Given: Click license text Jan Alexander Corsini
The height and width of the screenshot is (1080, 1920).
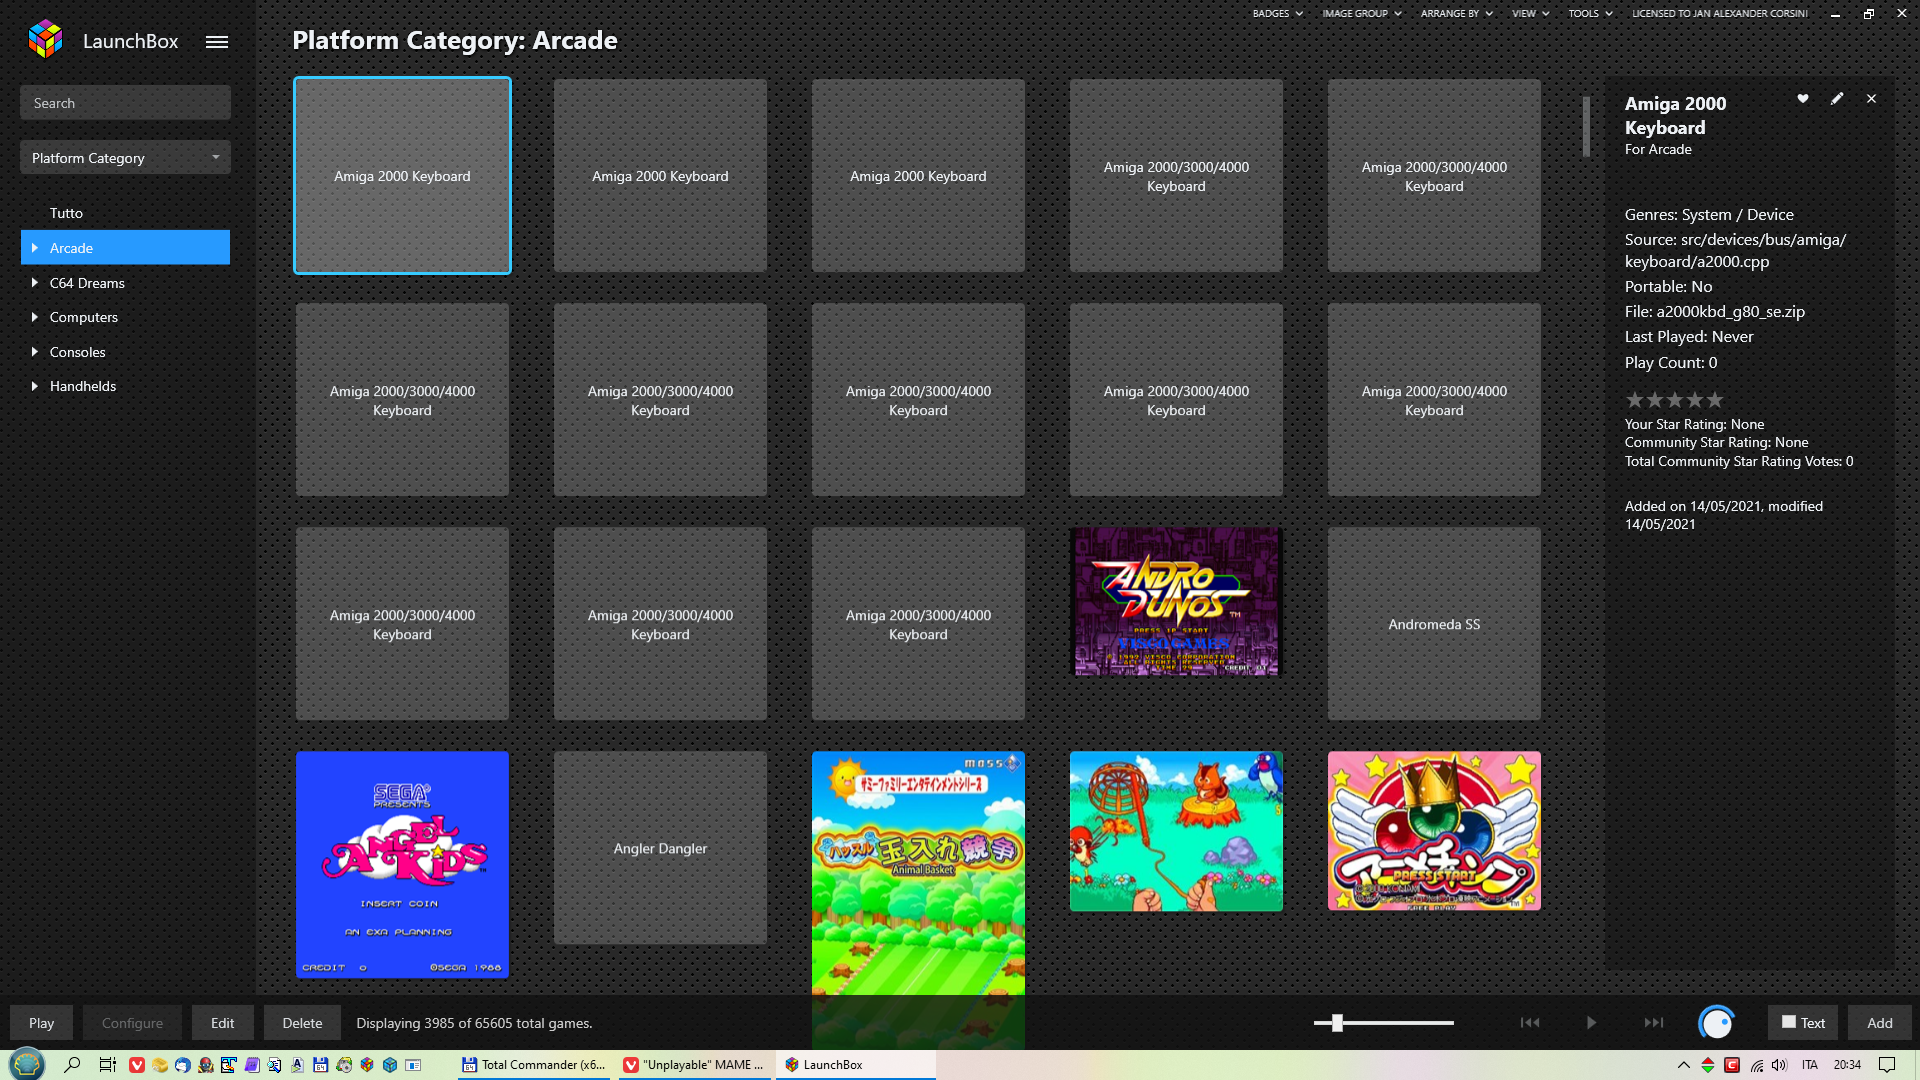Looking at the screenshot, I should pyautogui.click(x=1719, y=14).
